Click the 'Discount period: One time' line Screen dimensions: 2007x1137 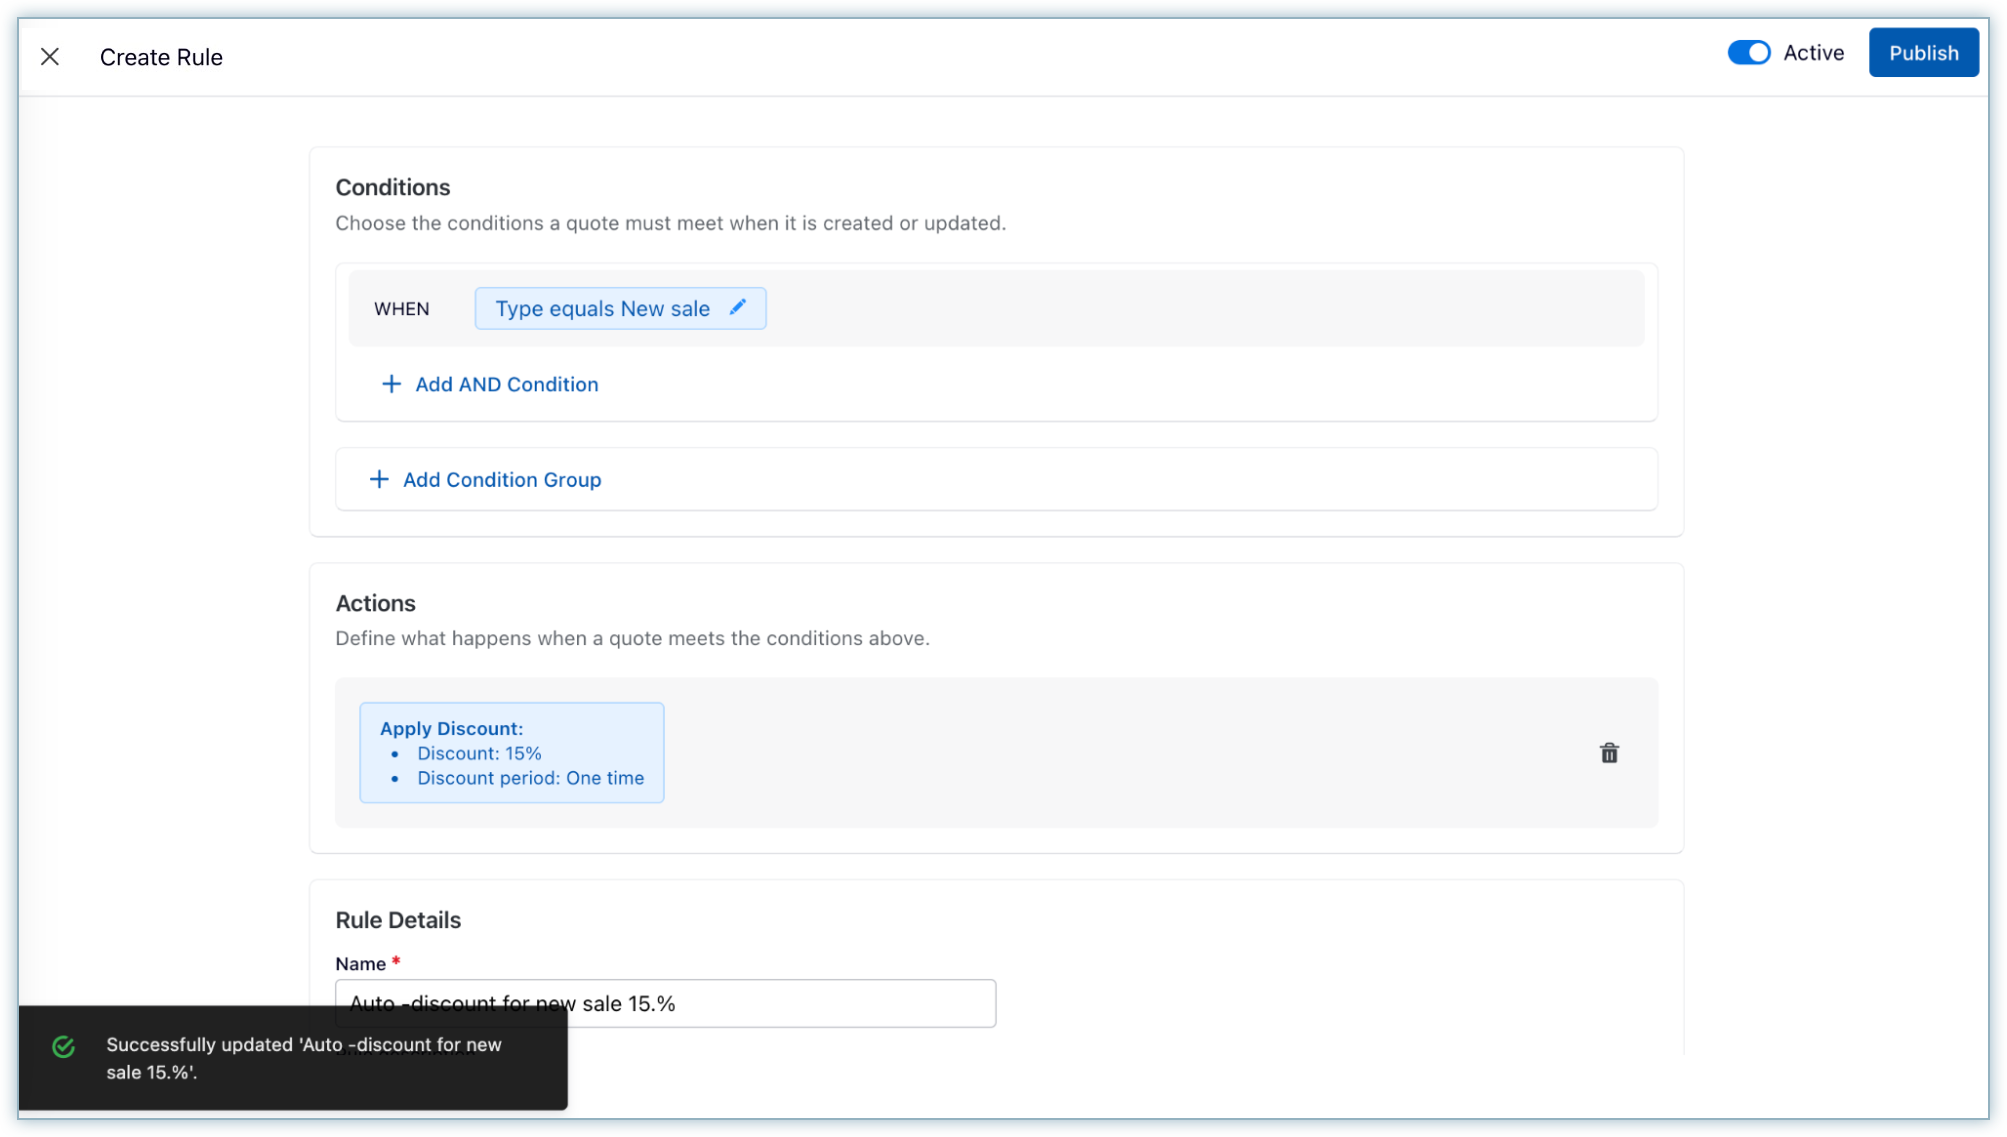[x=530, y=778]
